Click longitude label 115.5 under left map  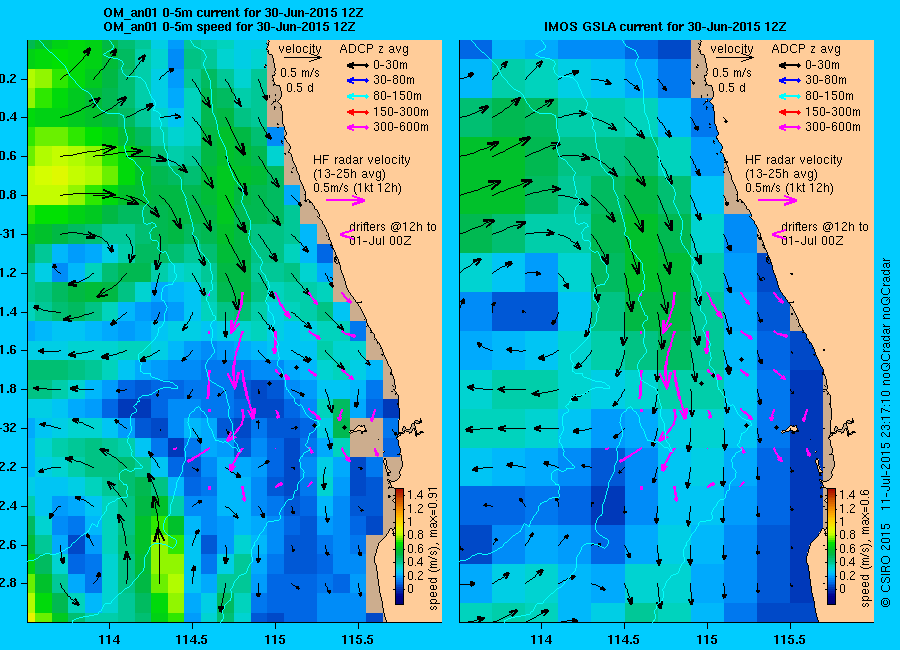tap(358, 640)
